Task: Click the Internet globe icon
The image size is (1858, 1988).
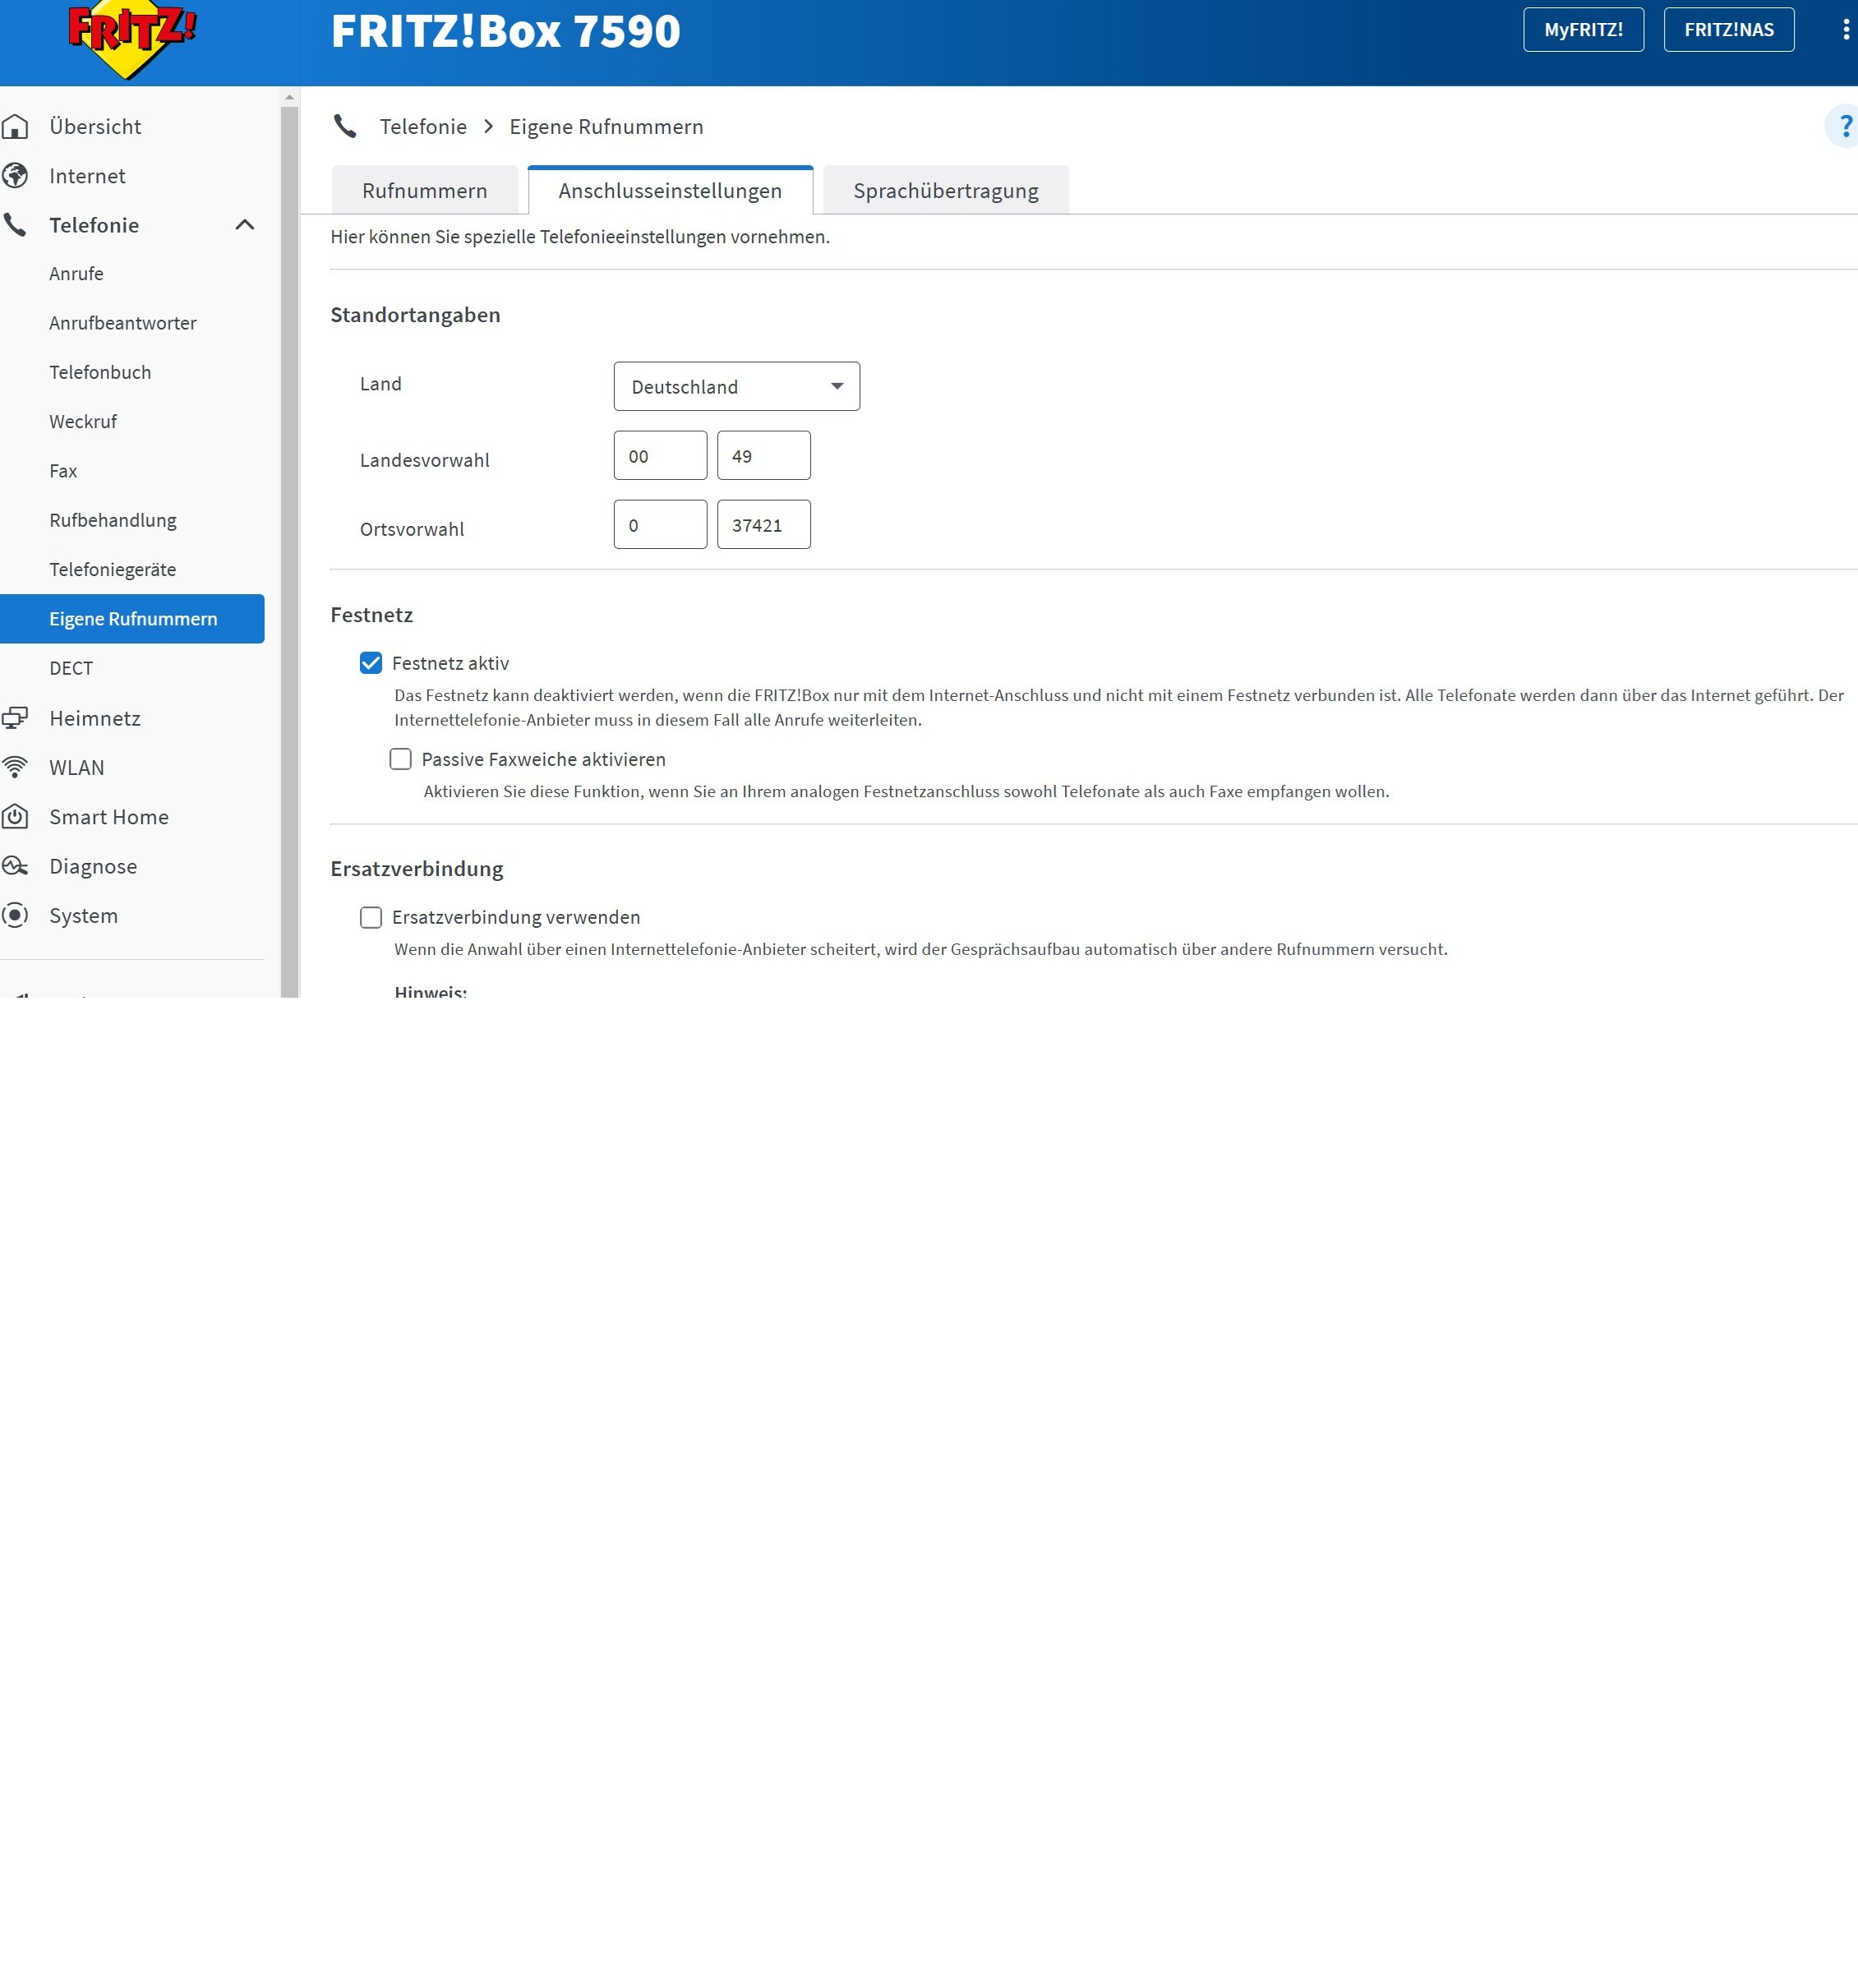Action: point(15,176)
